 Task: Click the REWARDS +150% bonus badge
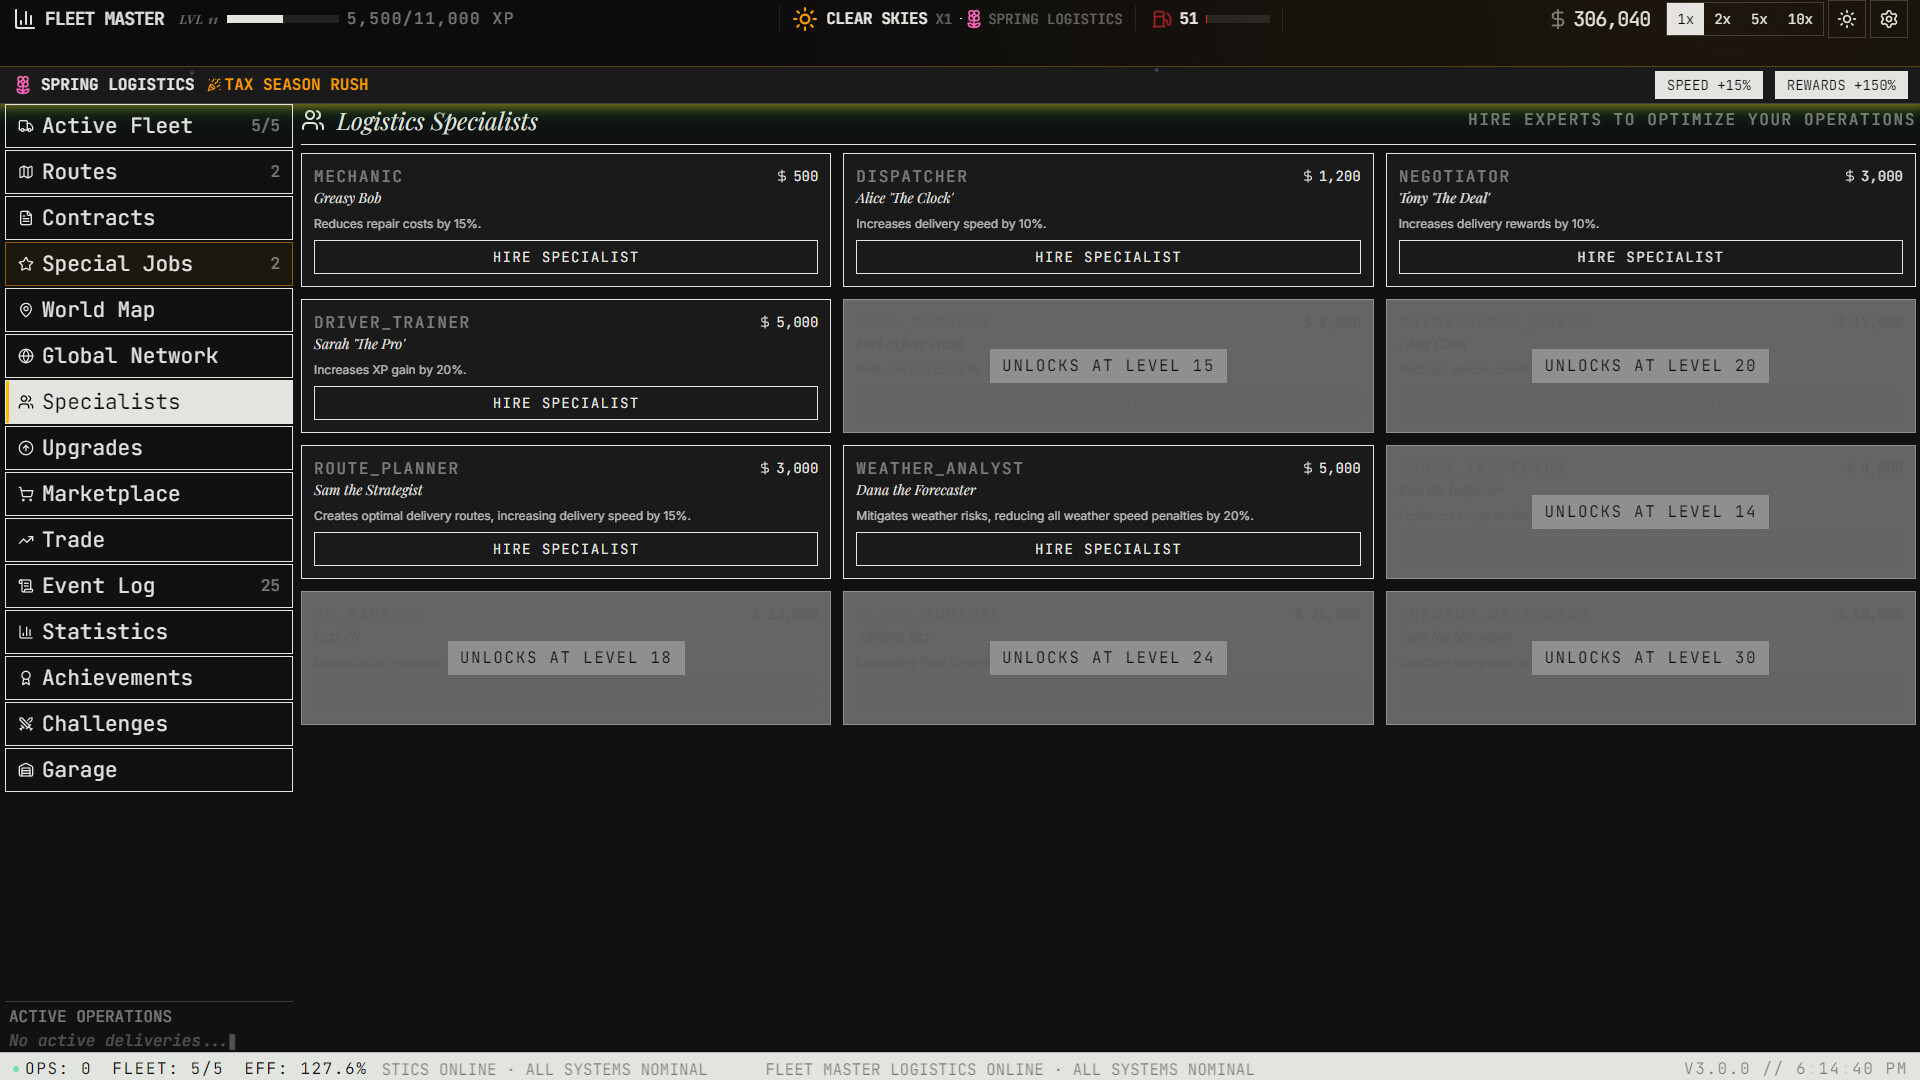pyautogui.click(x=1840, y=85)
